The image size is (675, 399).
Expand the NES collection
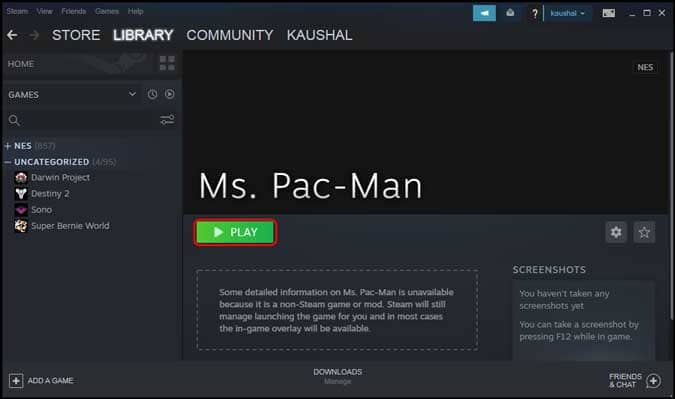coord(7,146)
